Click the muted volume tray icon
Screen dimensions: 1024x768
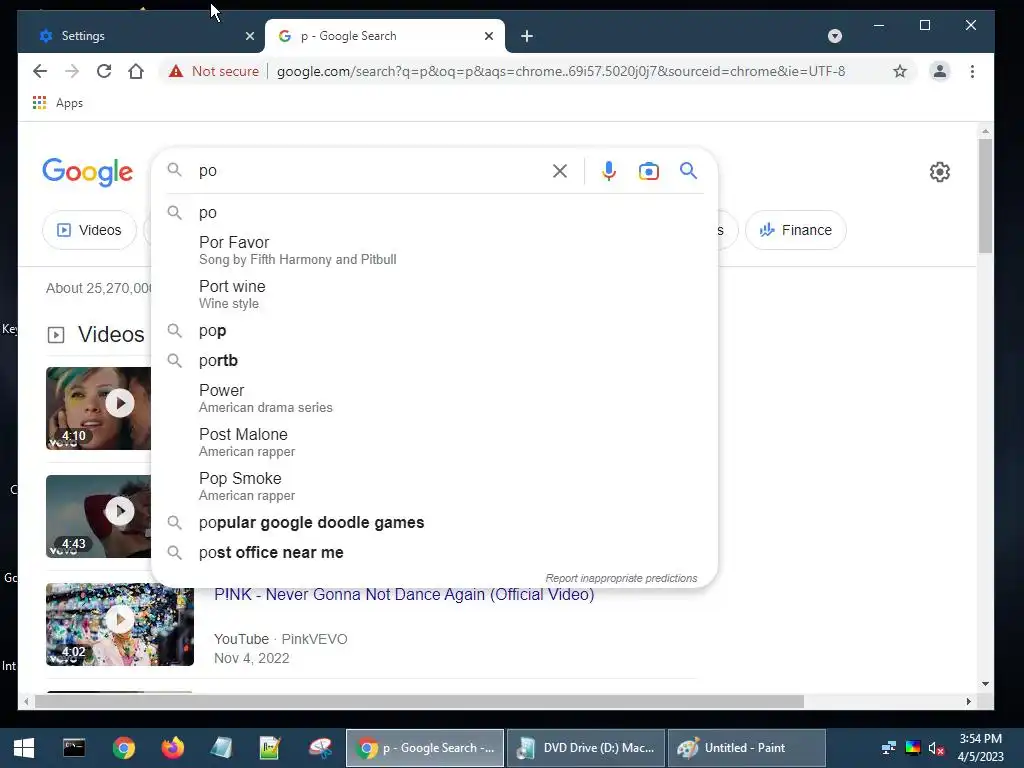click(x=936, y=748)
